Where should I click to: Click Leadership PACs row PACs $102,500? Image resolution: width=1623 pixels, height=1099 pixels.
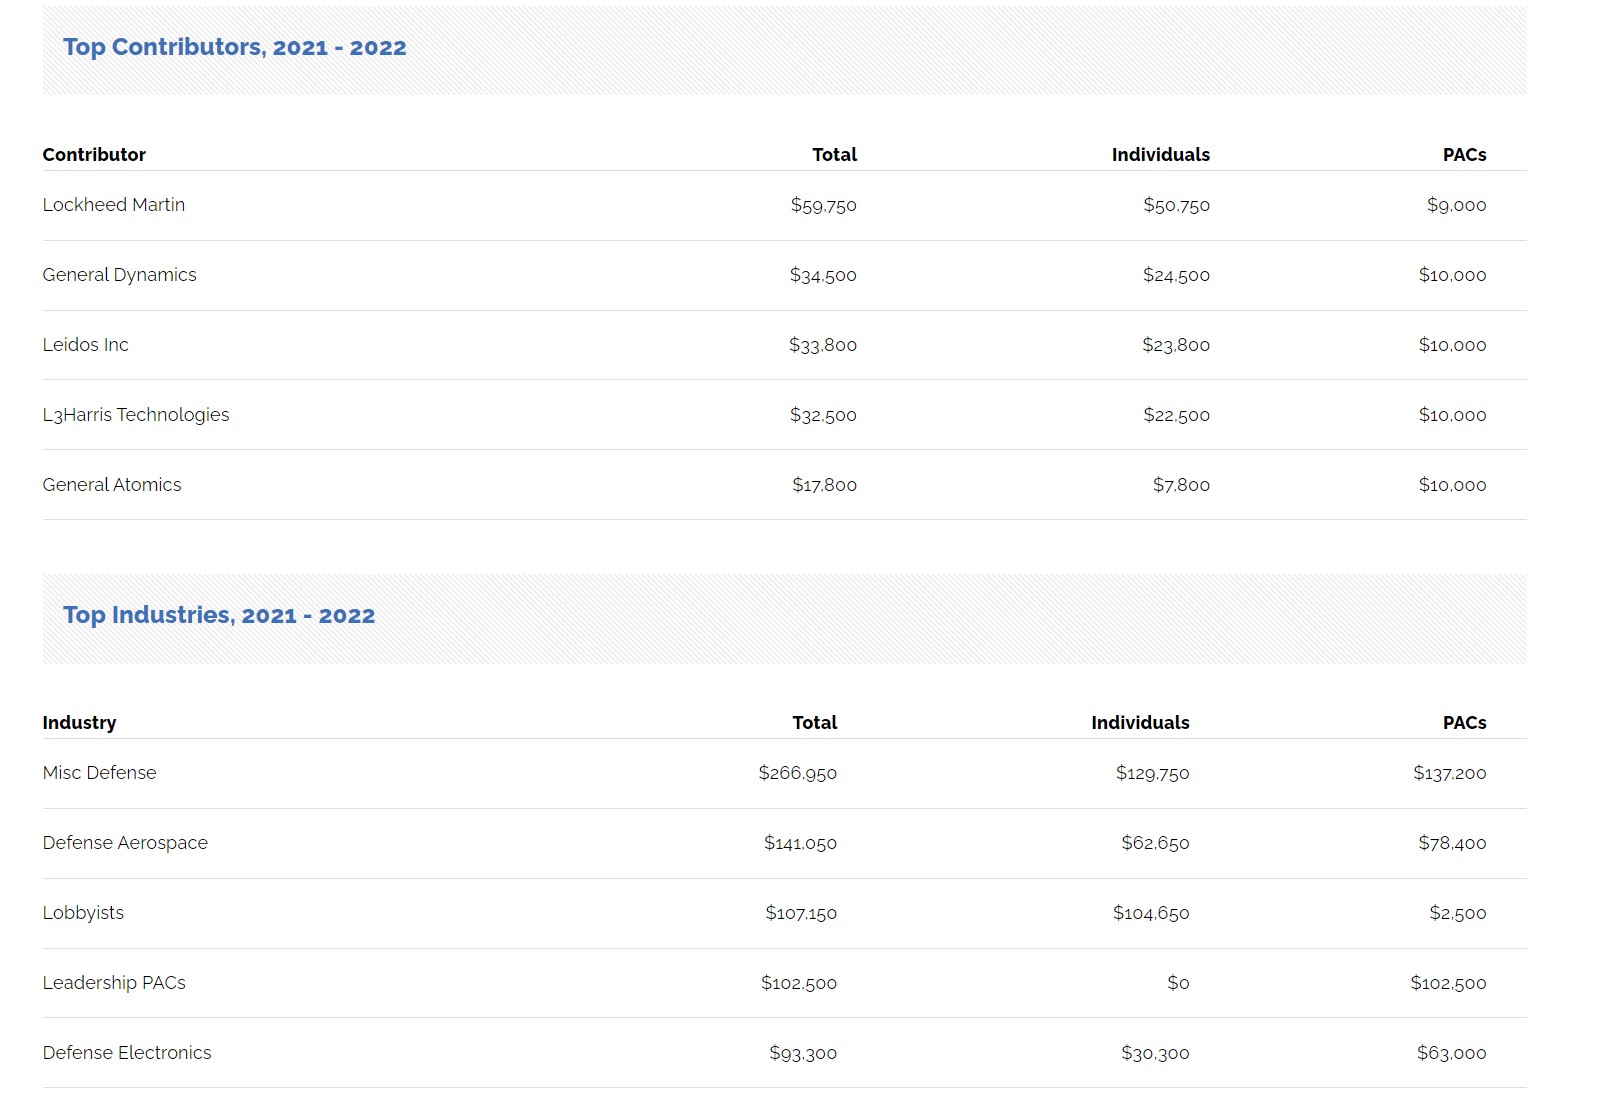click(x=1449, y=983)
